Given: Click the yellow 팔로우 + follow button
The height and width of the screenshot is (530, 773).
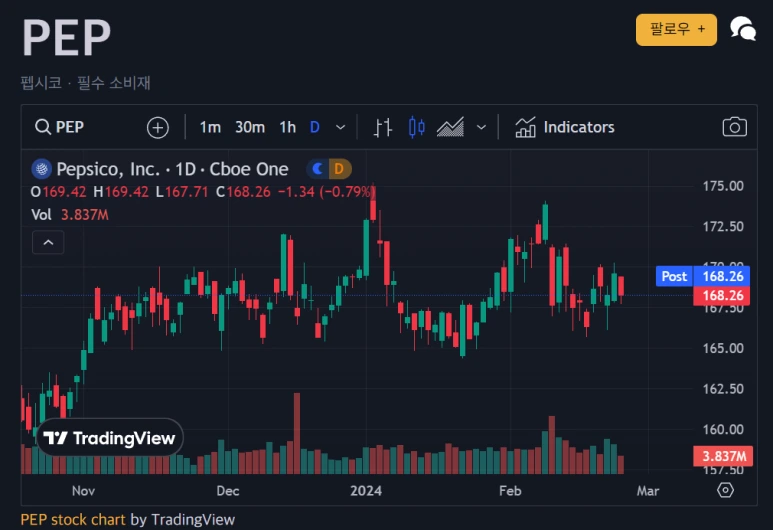Looking at the screenshot, I should pos(676,30).
